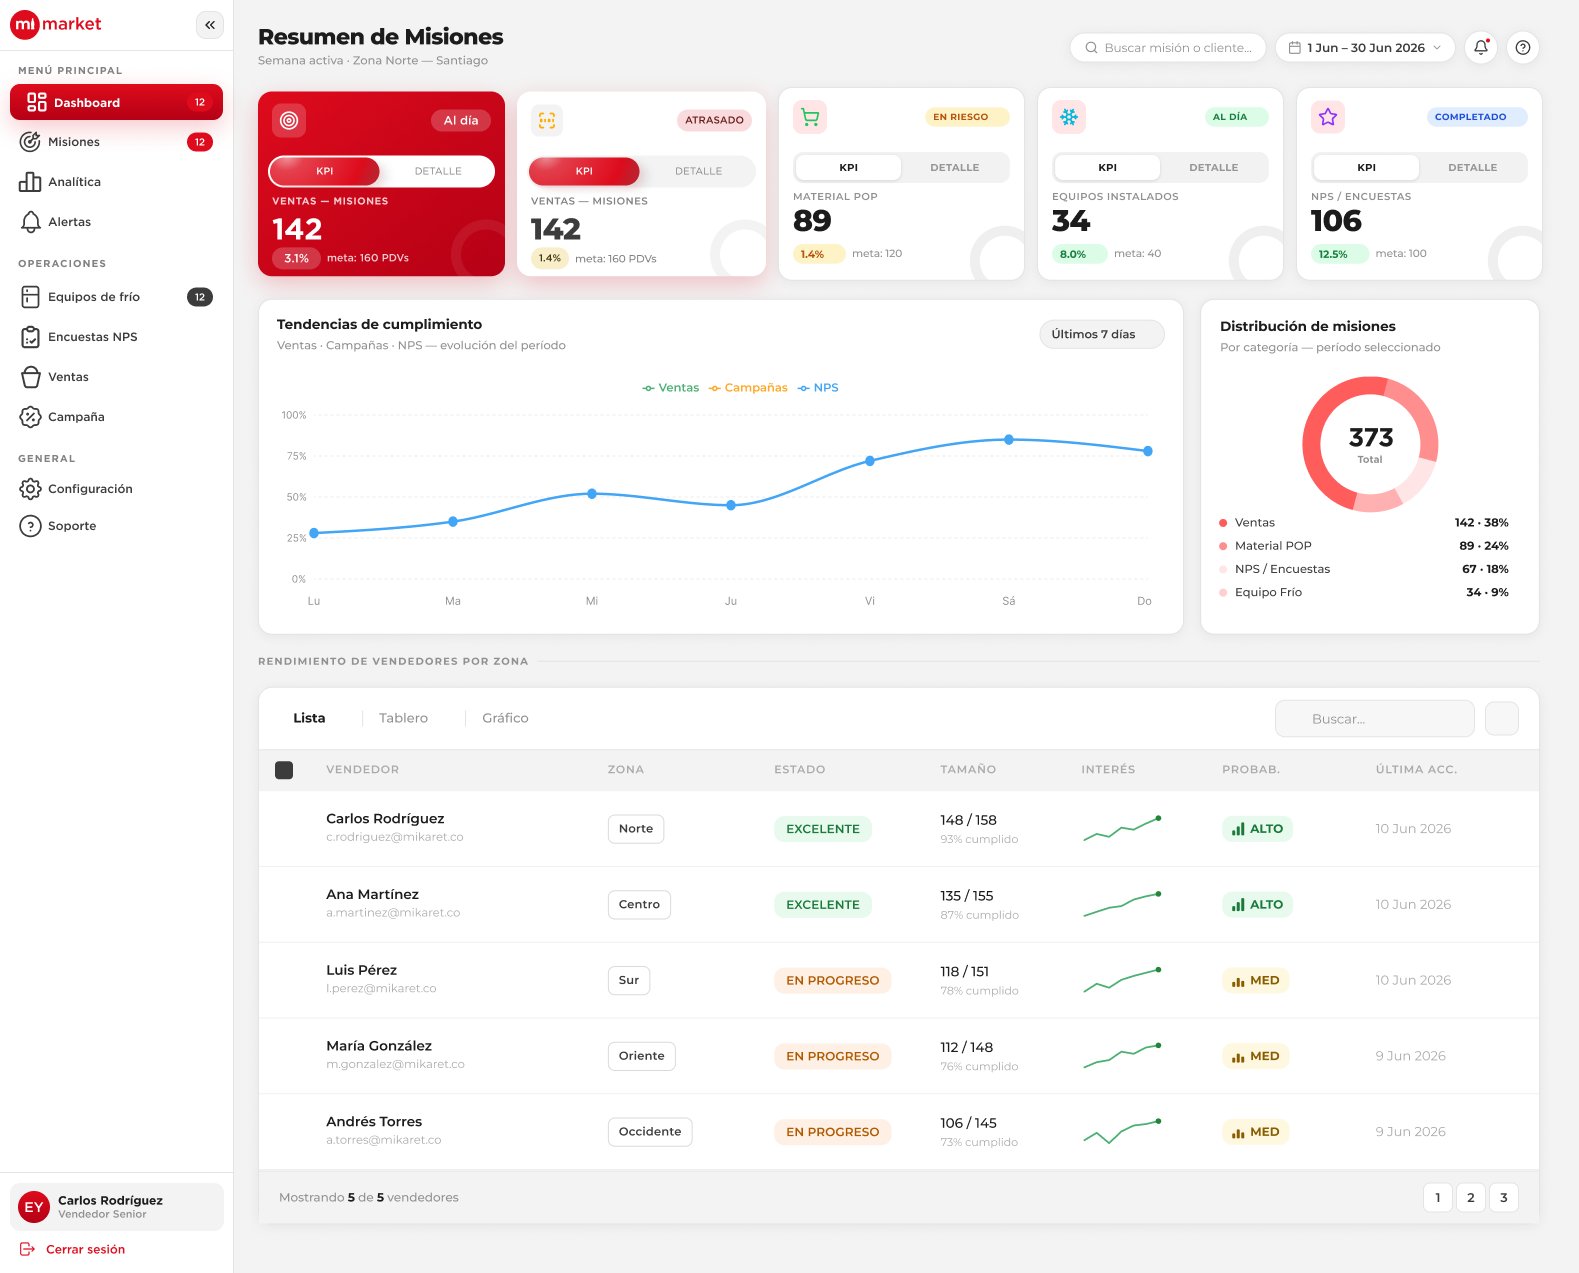Click the Ventas legend dot in distribution panel
The image size is (1579, 1273).
coord(1223,523)
